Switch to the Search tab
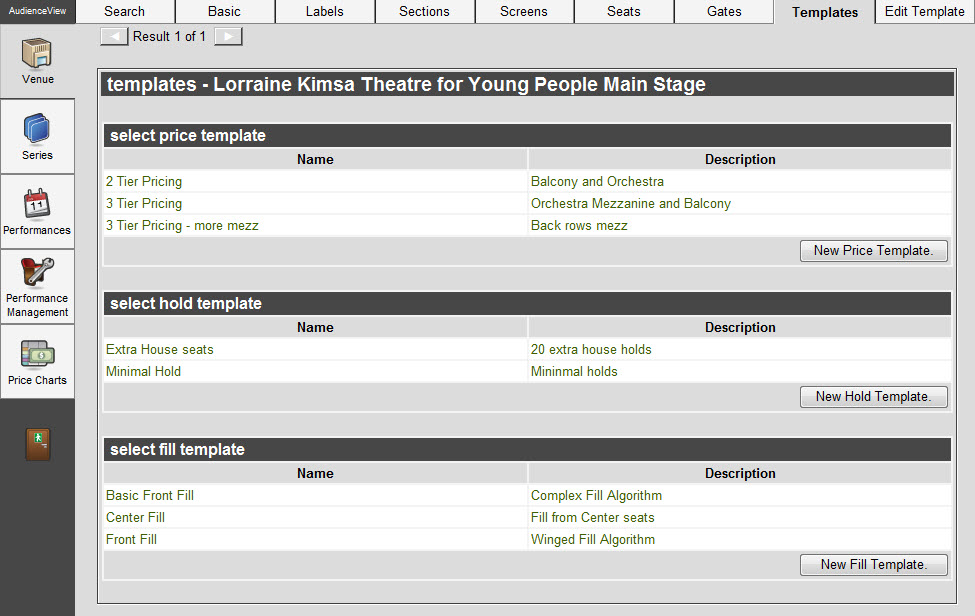The image size is (975, 616). click(124, 11)
